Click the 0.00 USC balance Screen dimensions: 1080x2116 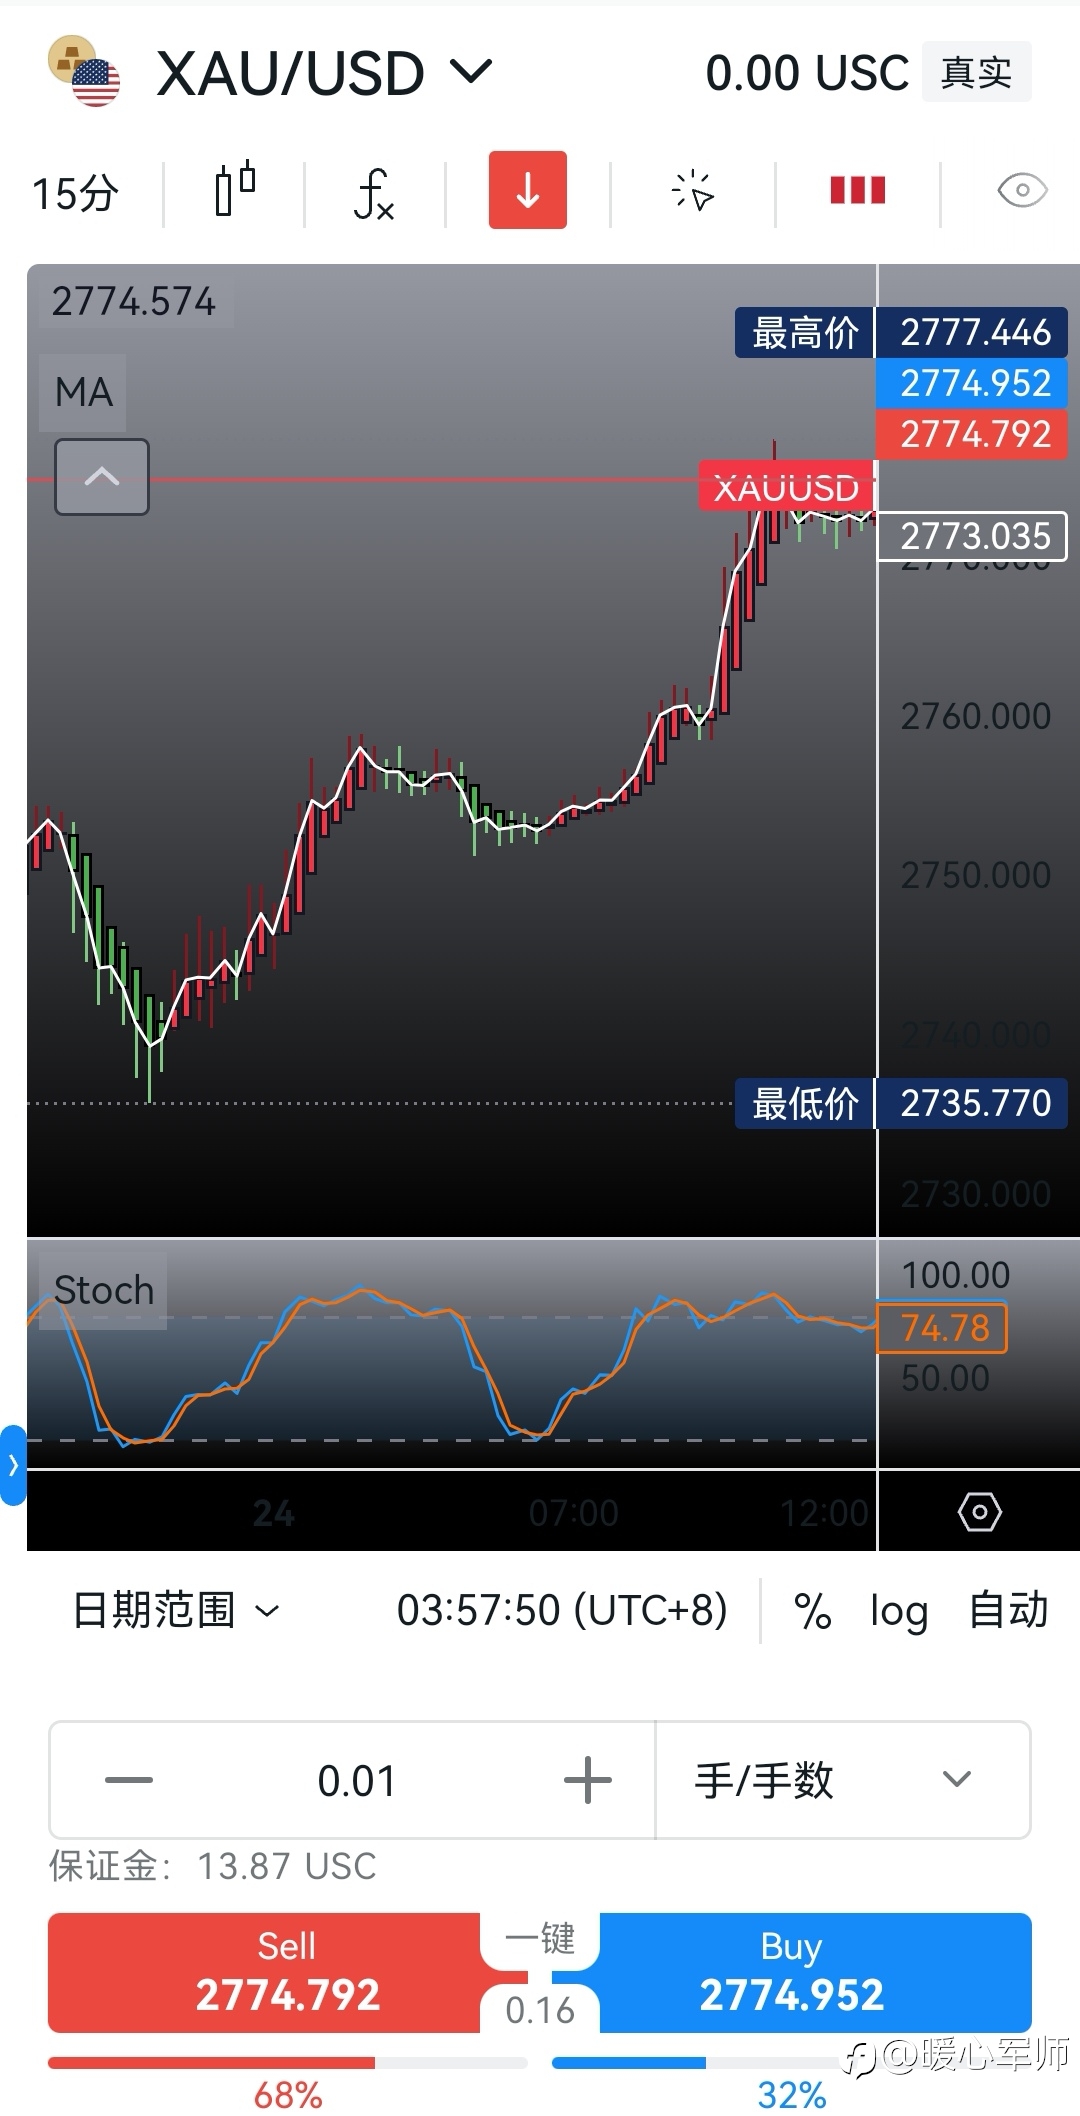click(x=807, y=73)
